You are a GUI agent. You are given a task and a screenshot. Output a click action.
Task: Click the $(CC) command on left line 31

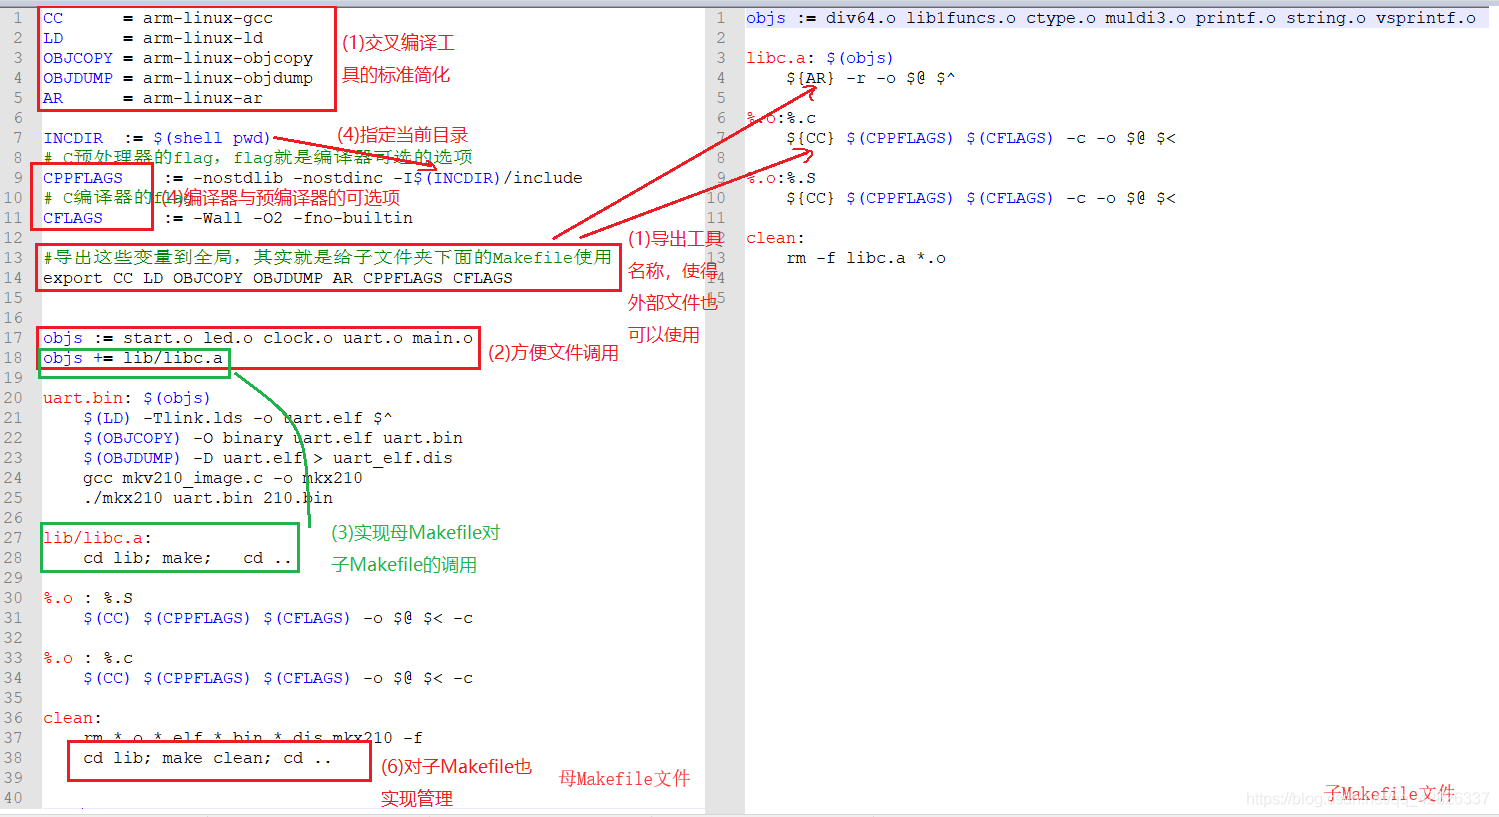coord(278,618)
